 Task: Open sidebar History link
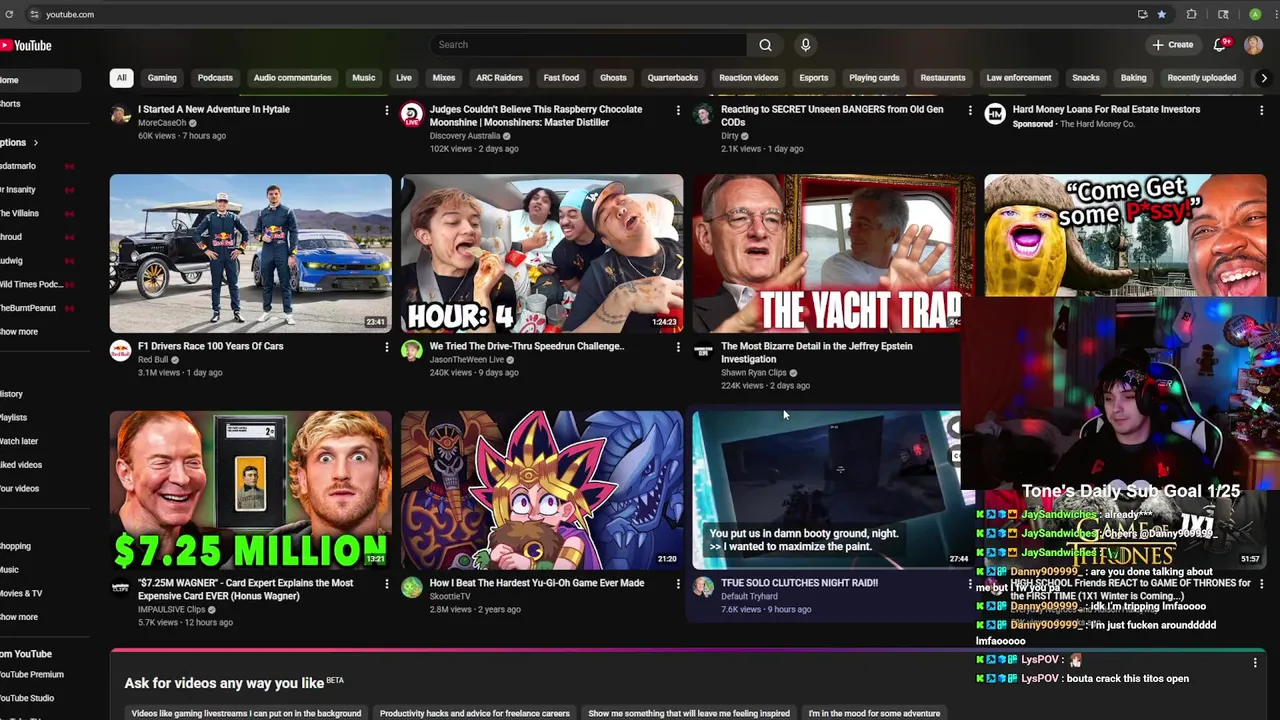(x=12, y=394)
